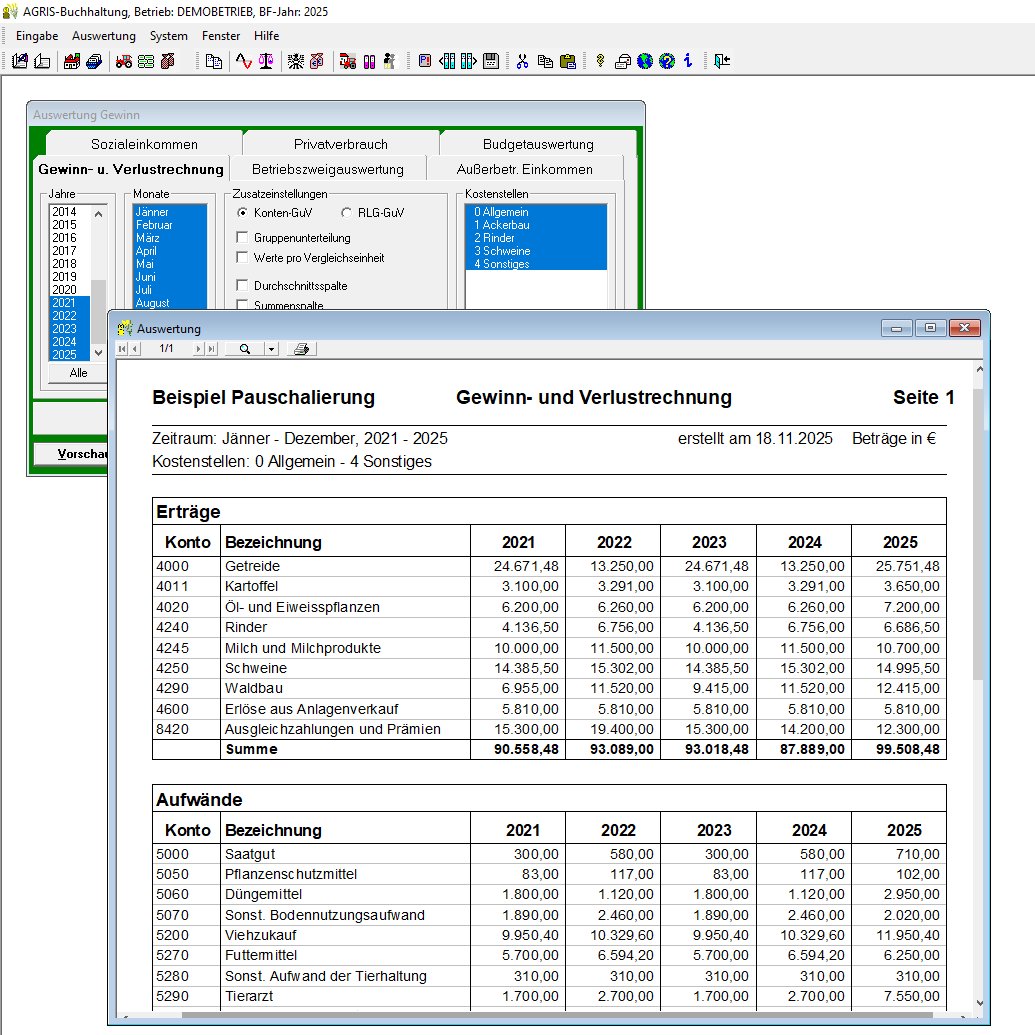
Task: Click the Alle button under Jahre
Action: pyautogui.click(x=78, y=372)
